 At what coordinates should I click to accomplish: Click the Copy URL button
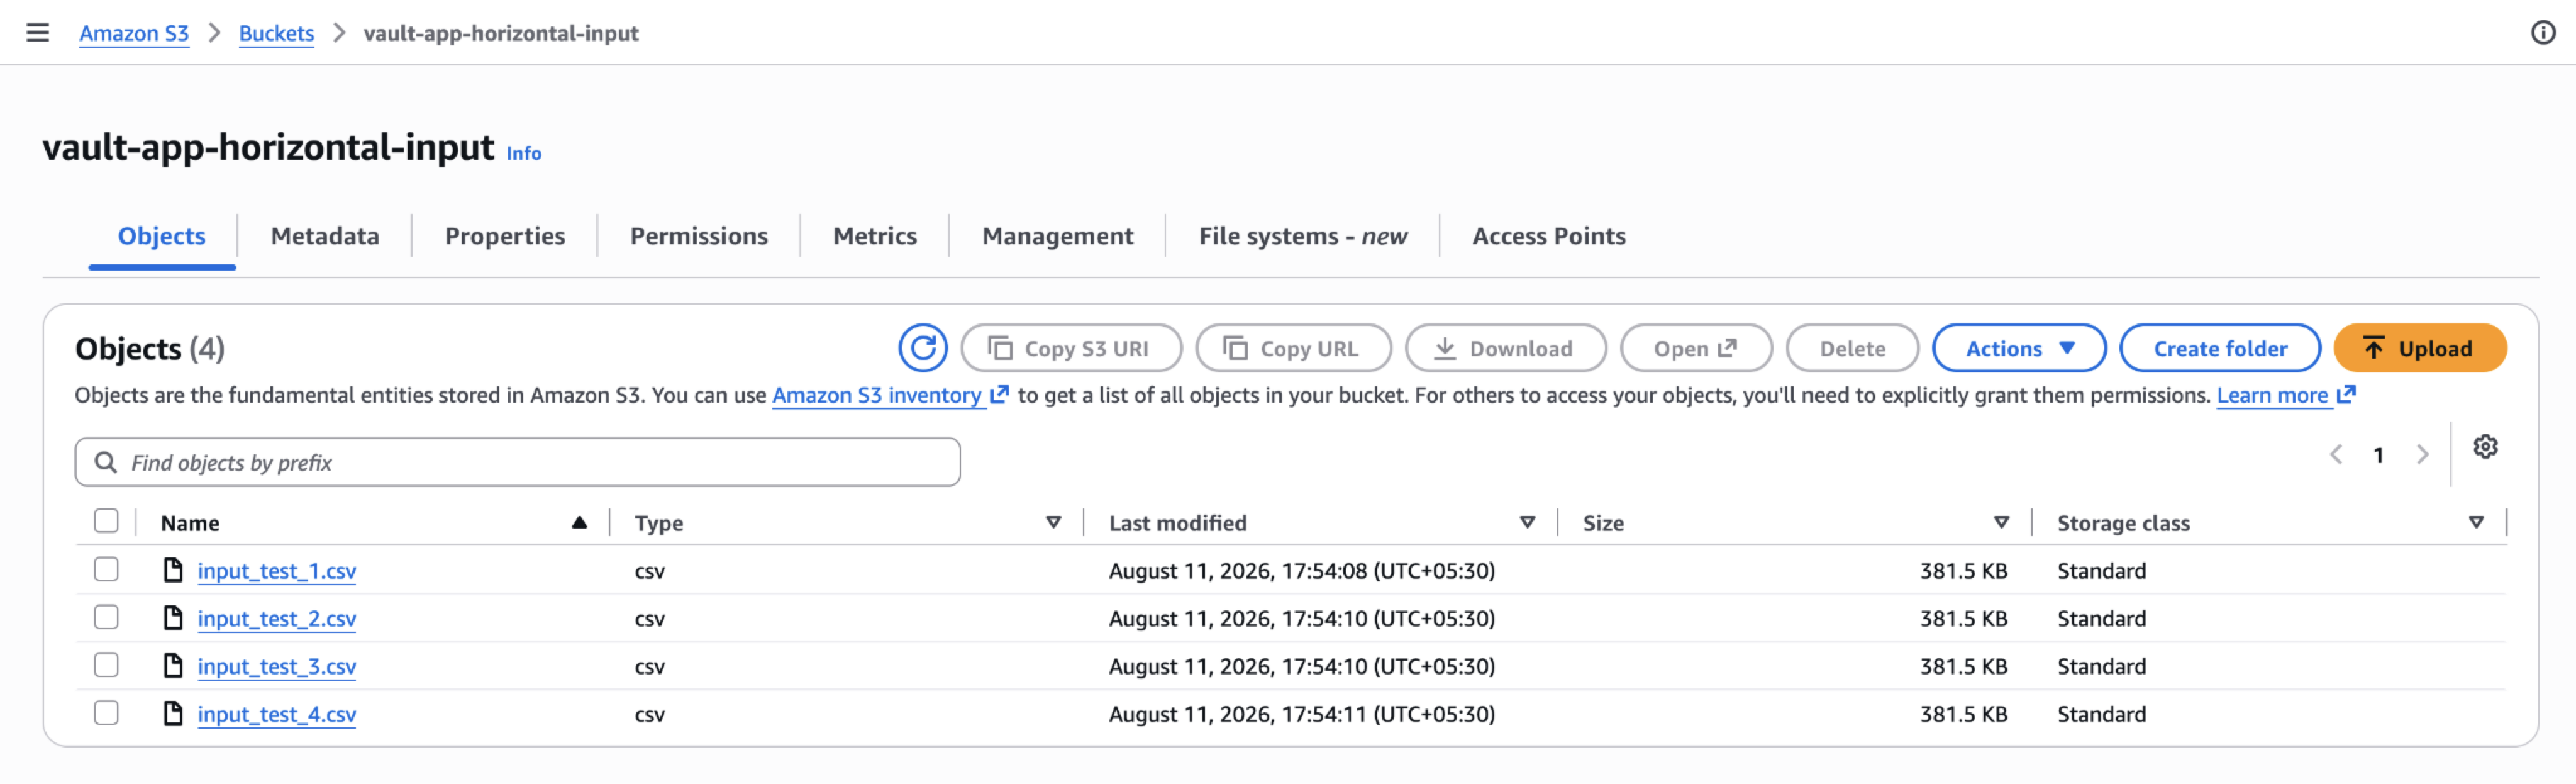tap(1293, 348)
